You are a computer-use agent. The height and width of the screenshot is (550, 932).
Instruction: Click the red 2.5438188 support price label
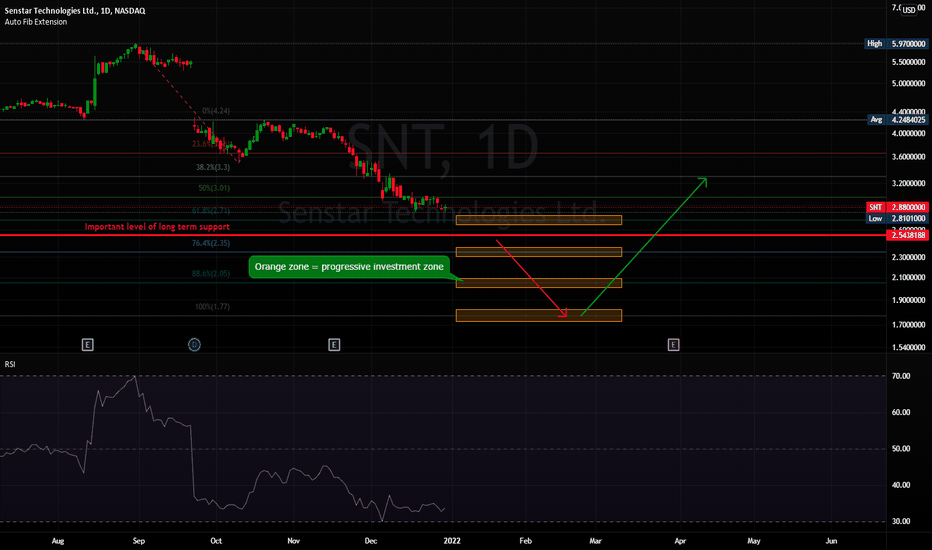click(x=907, y=235)
